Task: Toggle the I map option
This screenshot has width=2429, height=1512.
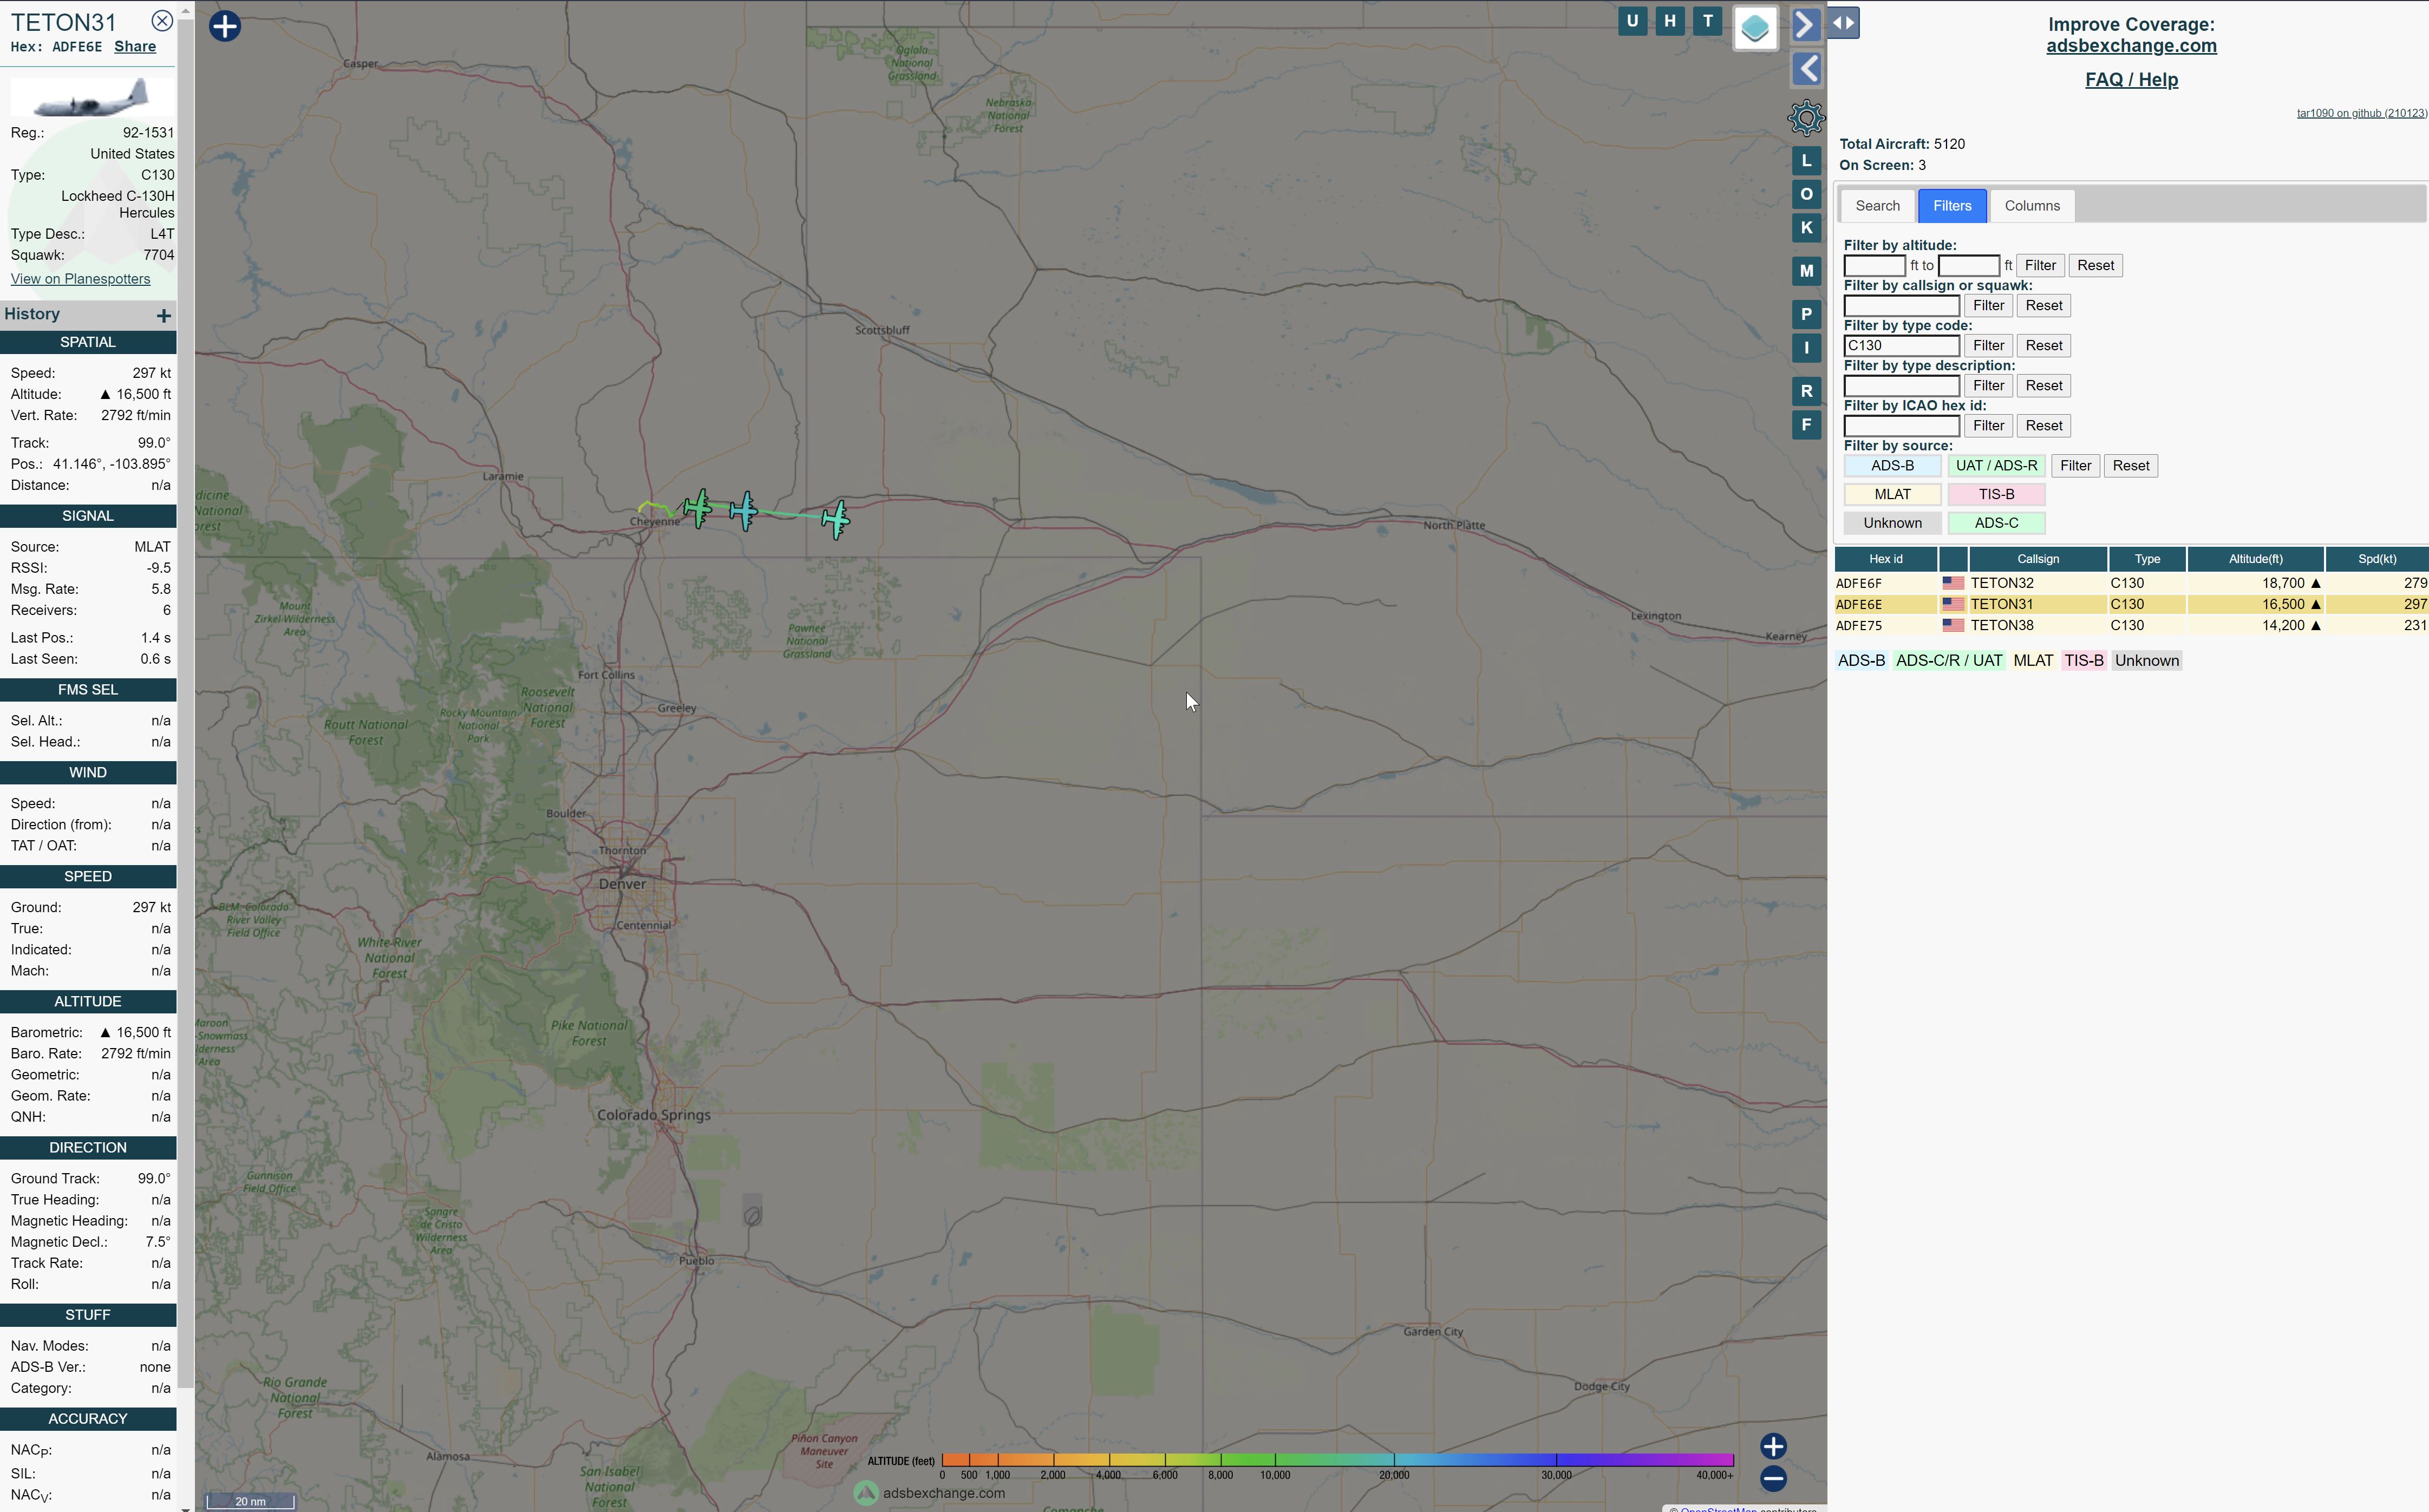Action: (1806, 348)
